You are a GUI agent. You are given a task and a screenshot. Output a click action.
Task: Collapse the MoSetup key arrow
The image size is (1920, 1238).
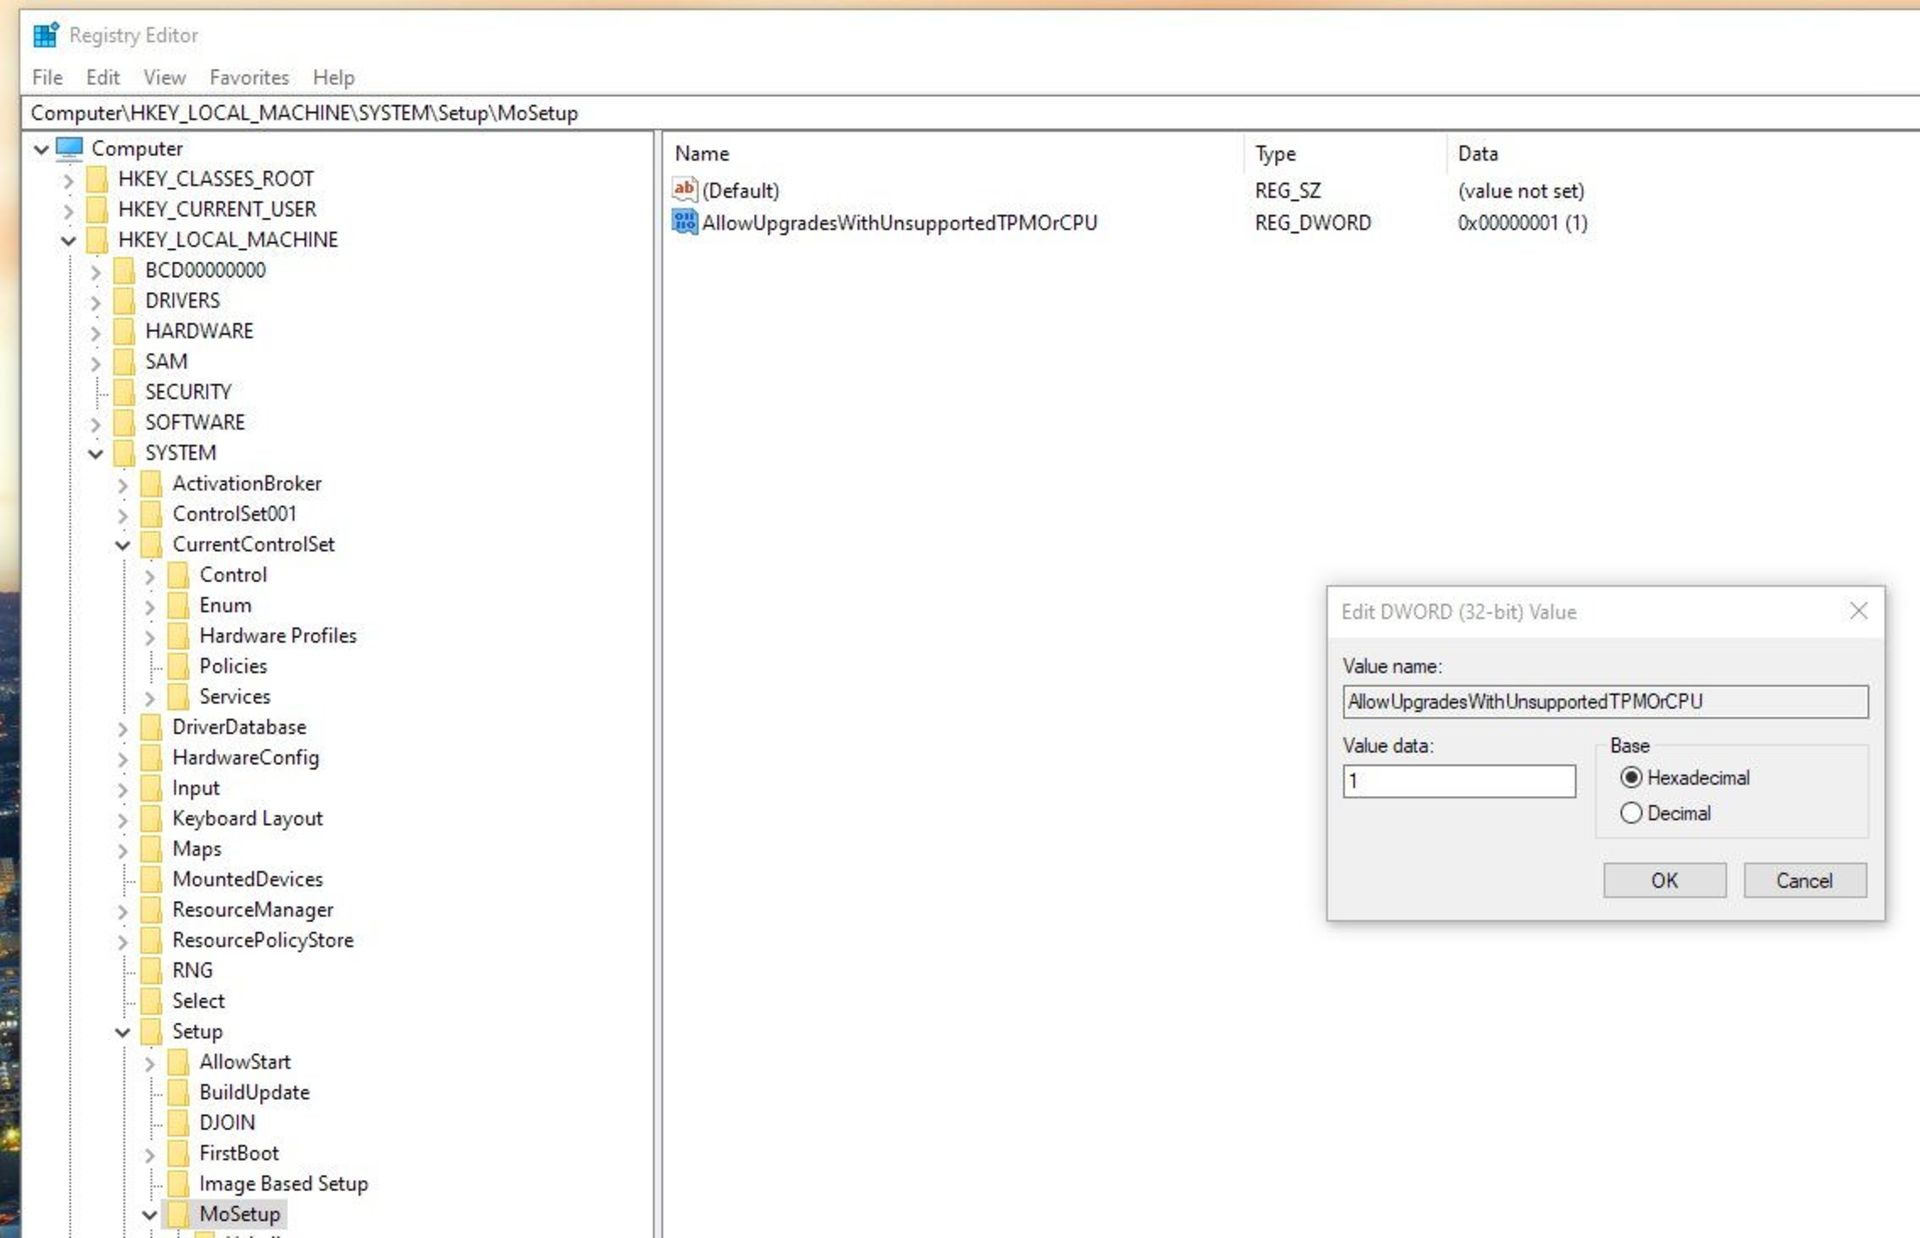point(150,1215)
